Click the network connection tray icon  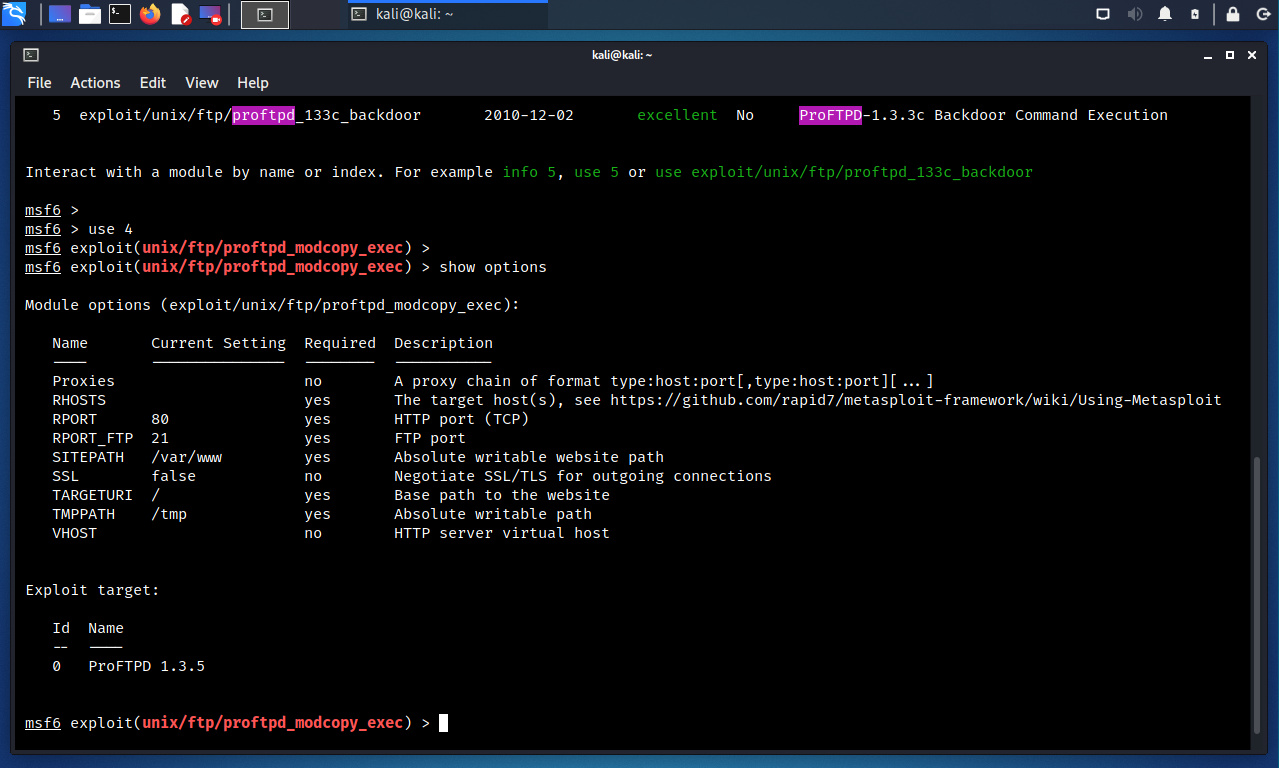[1103, 14]
